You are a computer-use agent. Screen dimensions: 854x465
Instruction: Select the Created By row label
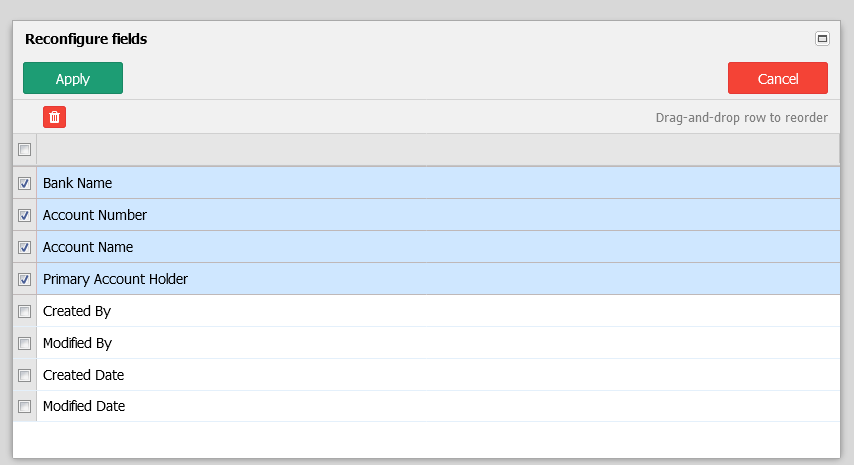tap(77, 311)
